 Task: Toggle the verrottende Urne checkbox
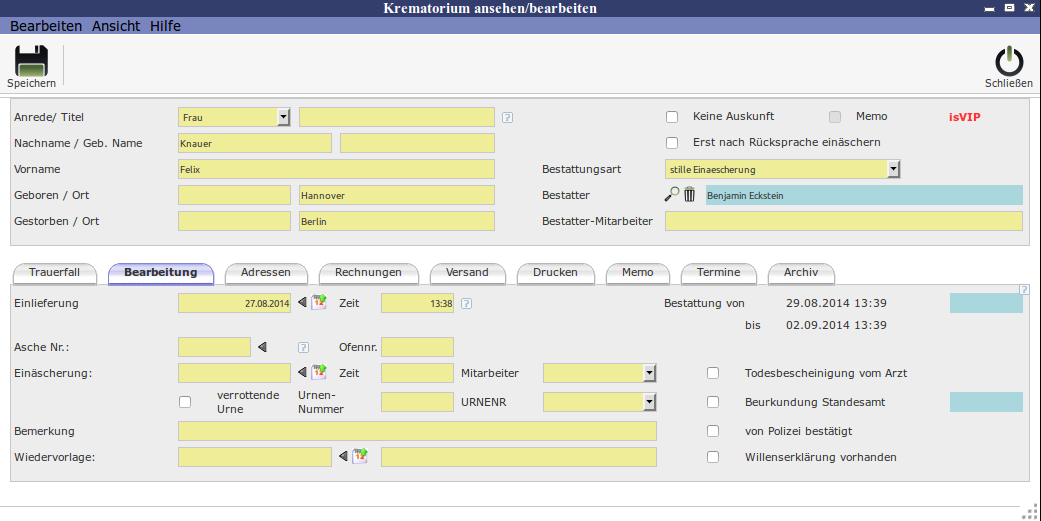(184, 402)
